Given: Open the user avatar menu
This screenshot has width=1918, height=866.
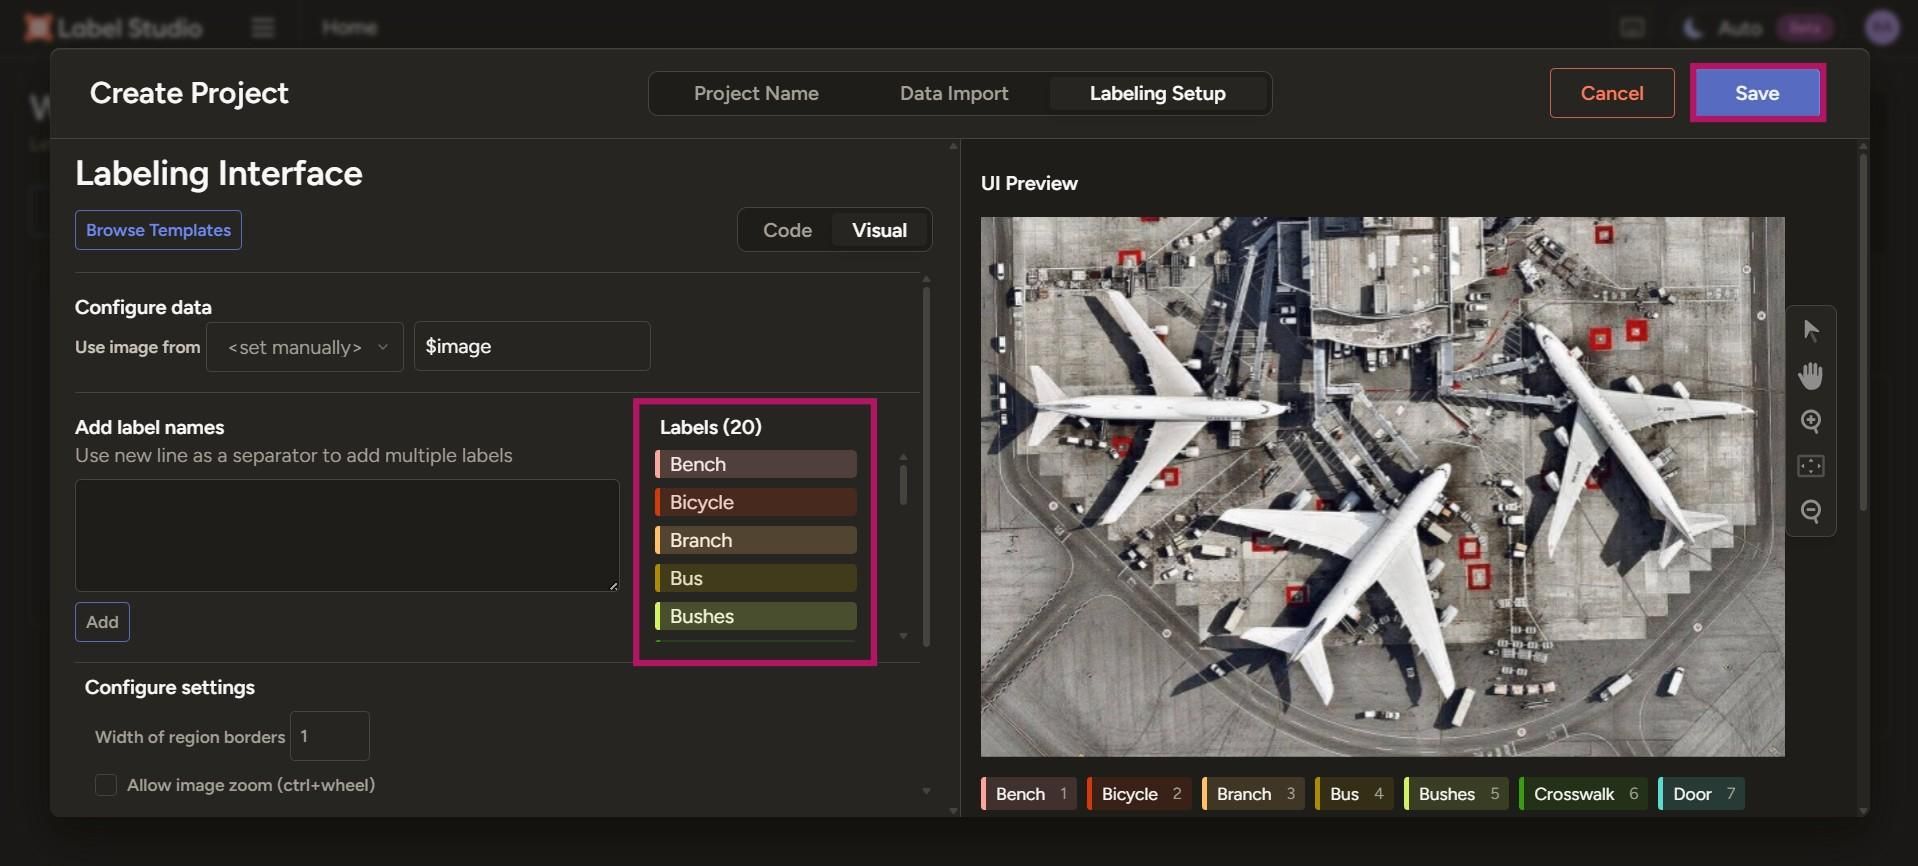Looking at the screenshot, I should pos(1882,27).
